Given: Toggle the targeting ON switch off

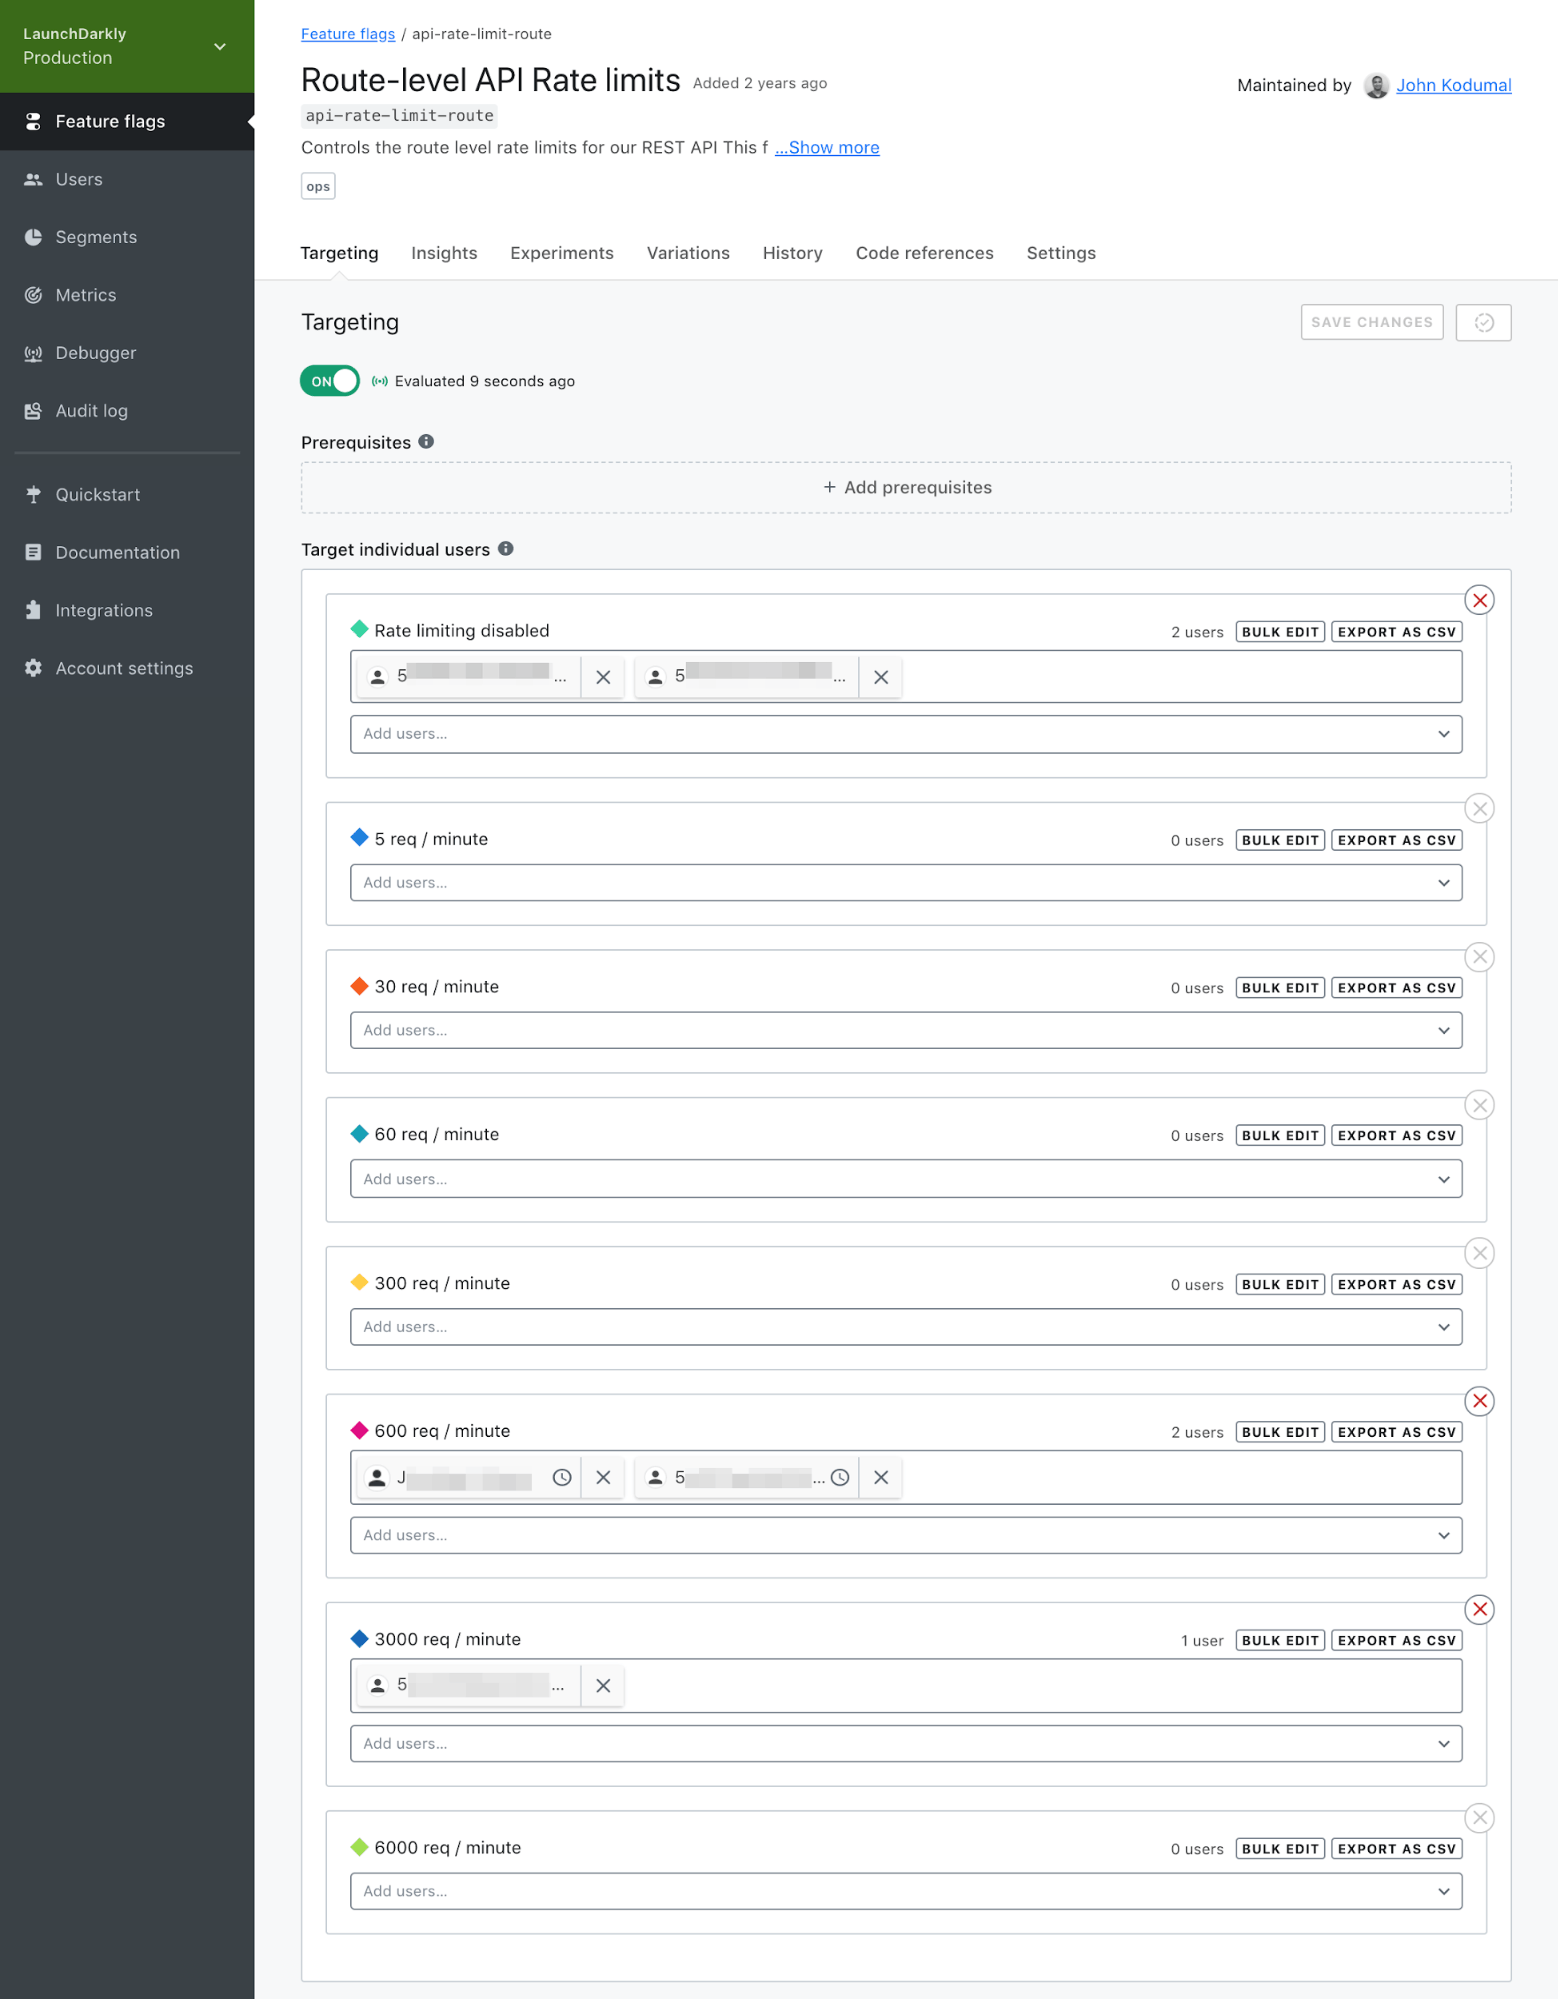Looking at the screenshot, I should [x=329, y=381].
